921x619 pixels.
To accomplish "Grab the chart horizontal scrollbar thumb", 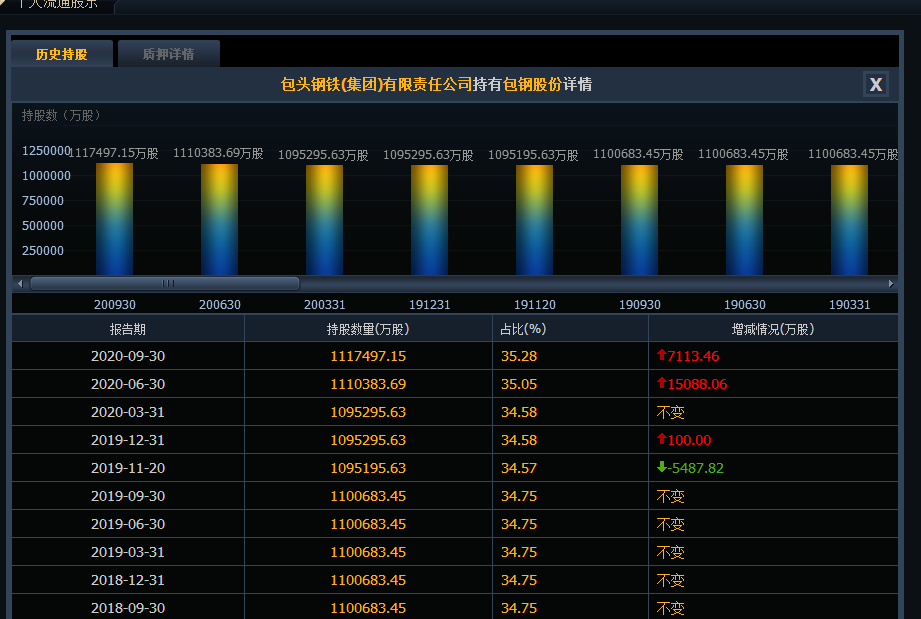I will coord(165,284).
